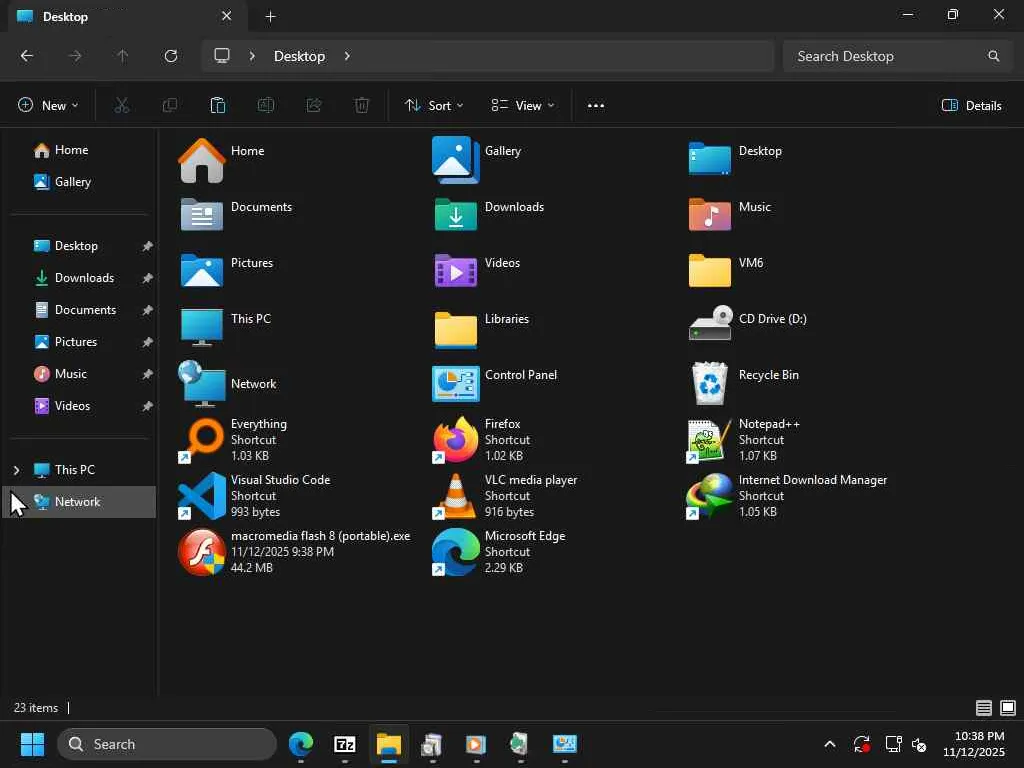
Task: Switch to details list view in status bar
Action: 984,708
